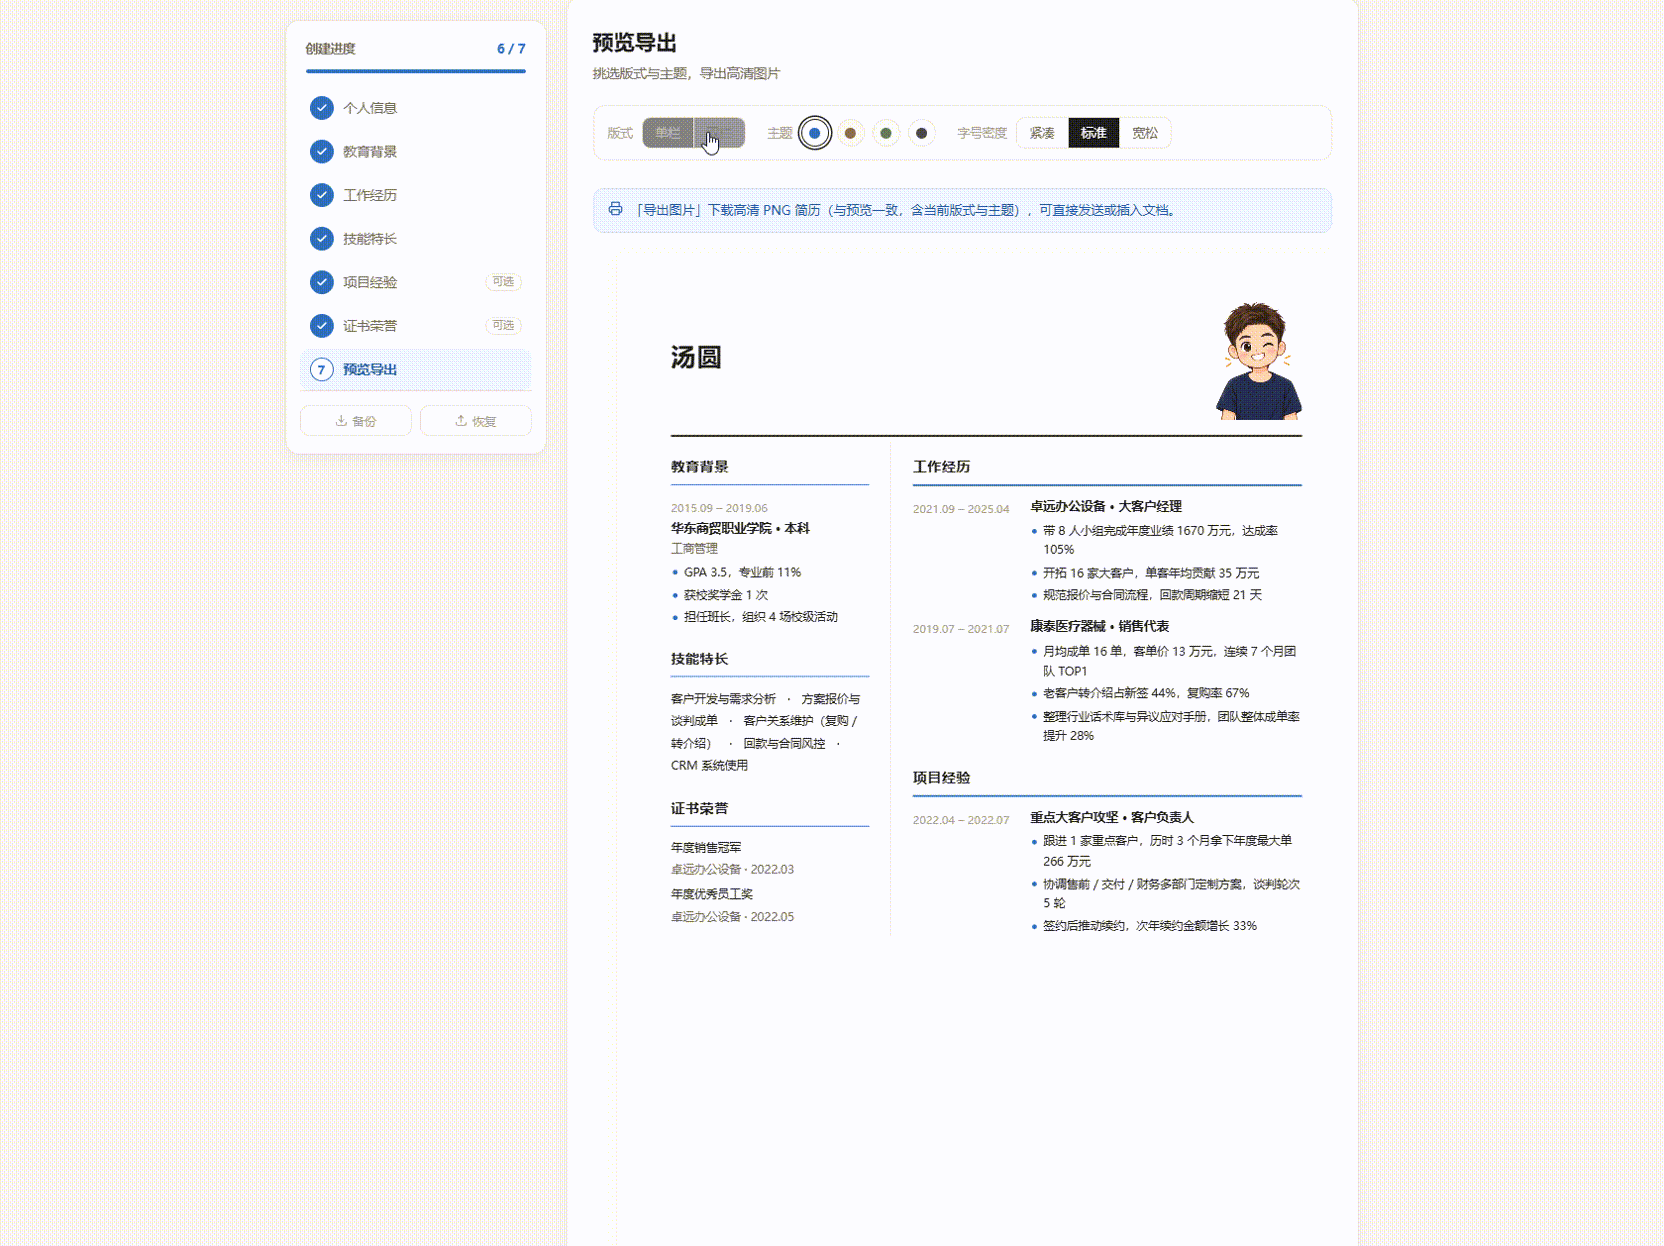Click the 华东商贸职业学院 • 本科 entry
Viewport: 1664px width, 1246px height.
click(x=741, y=528)
